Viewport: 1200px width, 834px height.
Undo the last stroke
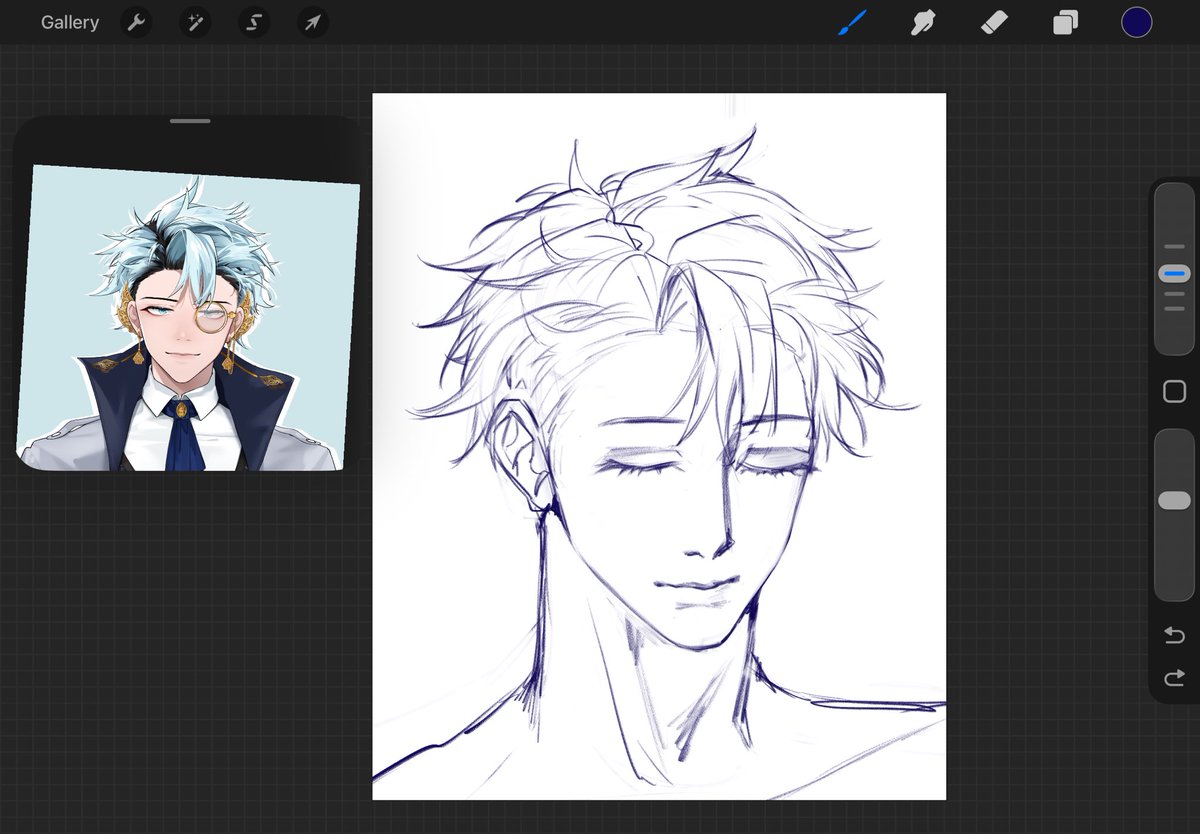pos(1174,636)
